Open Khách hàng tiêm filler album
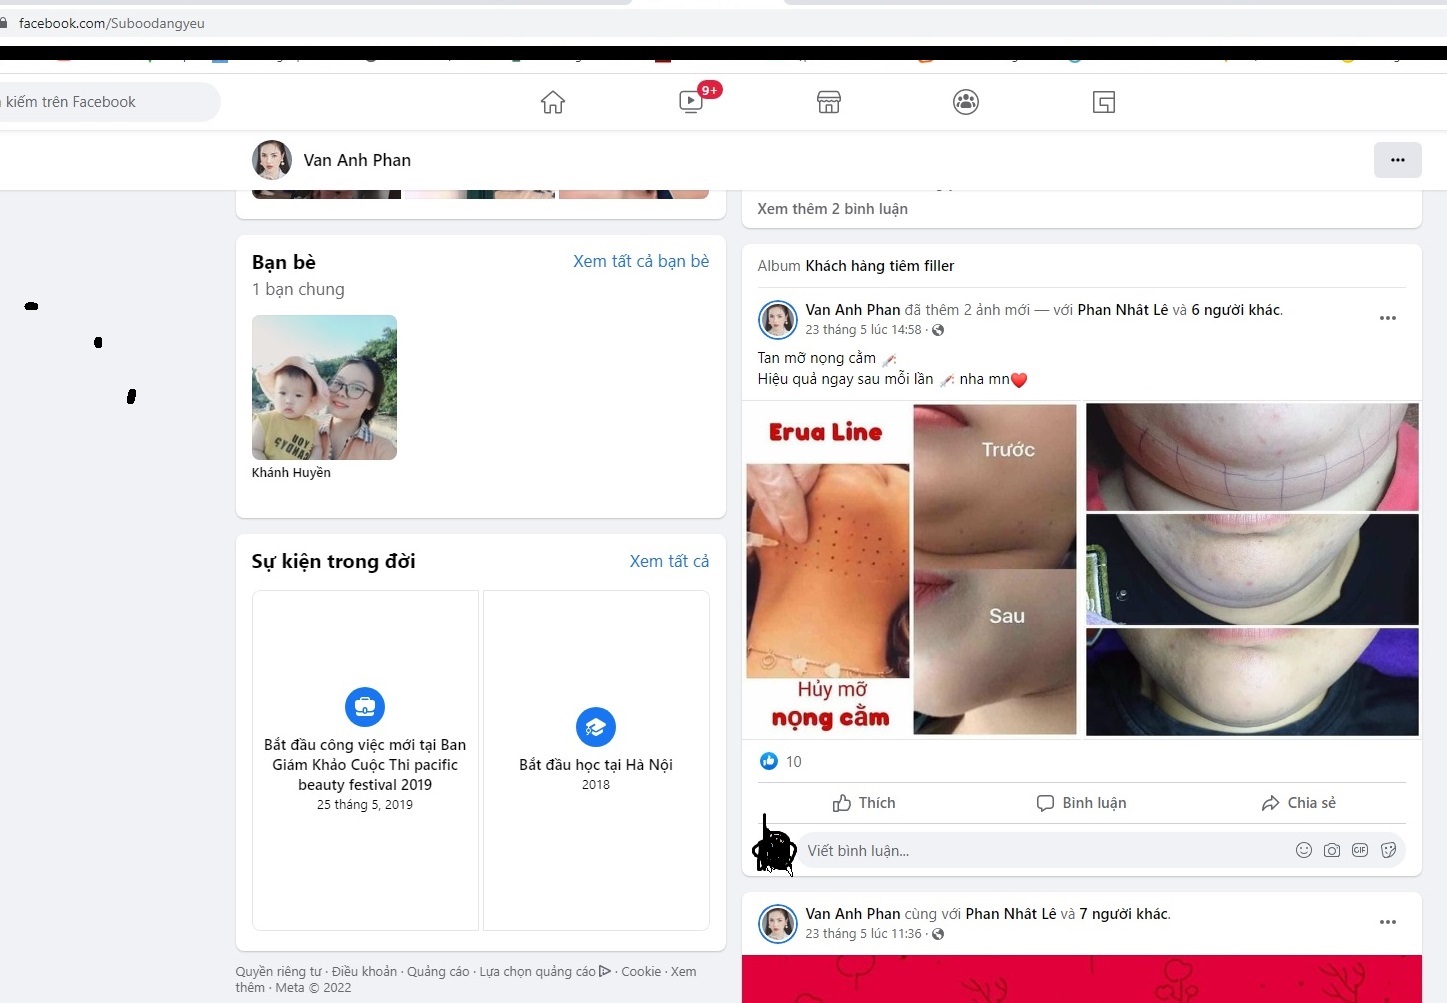The width and height of the screenshot is (1447, 1003). (879, 266)
